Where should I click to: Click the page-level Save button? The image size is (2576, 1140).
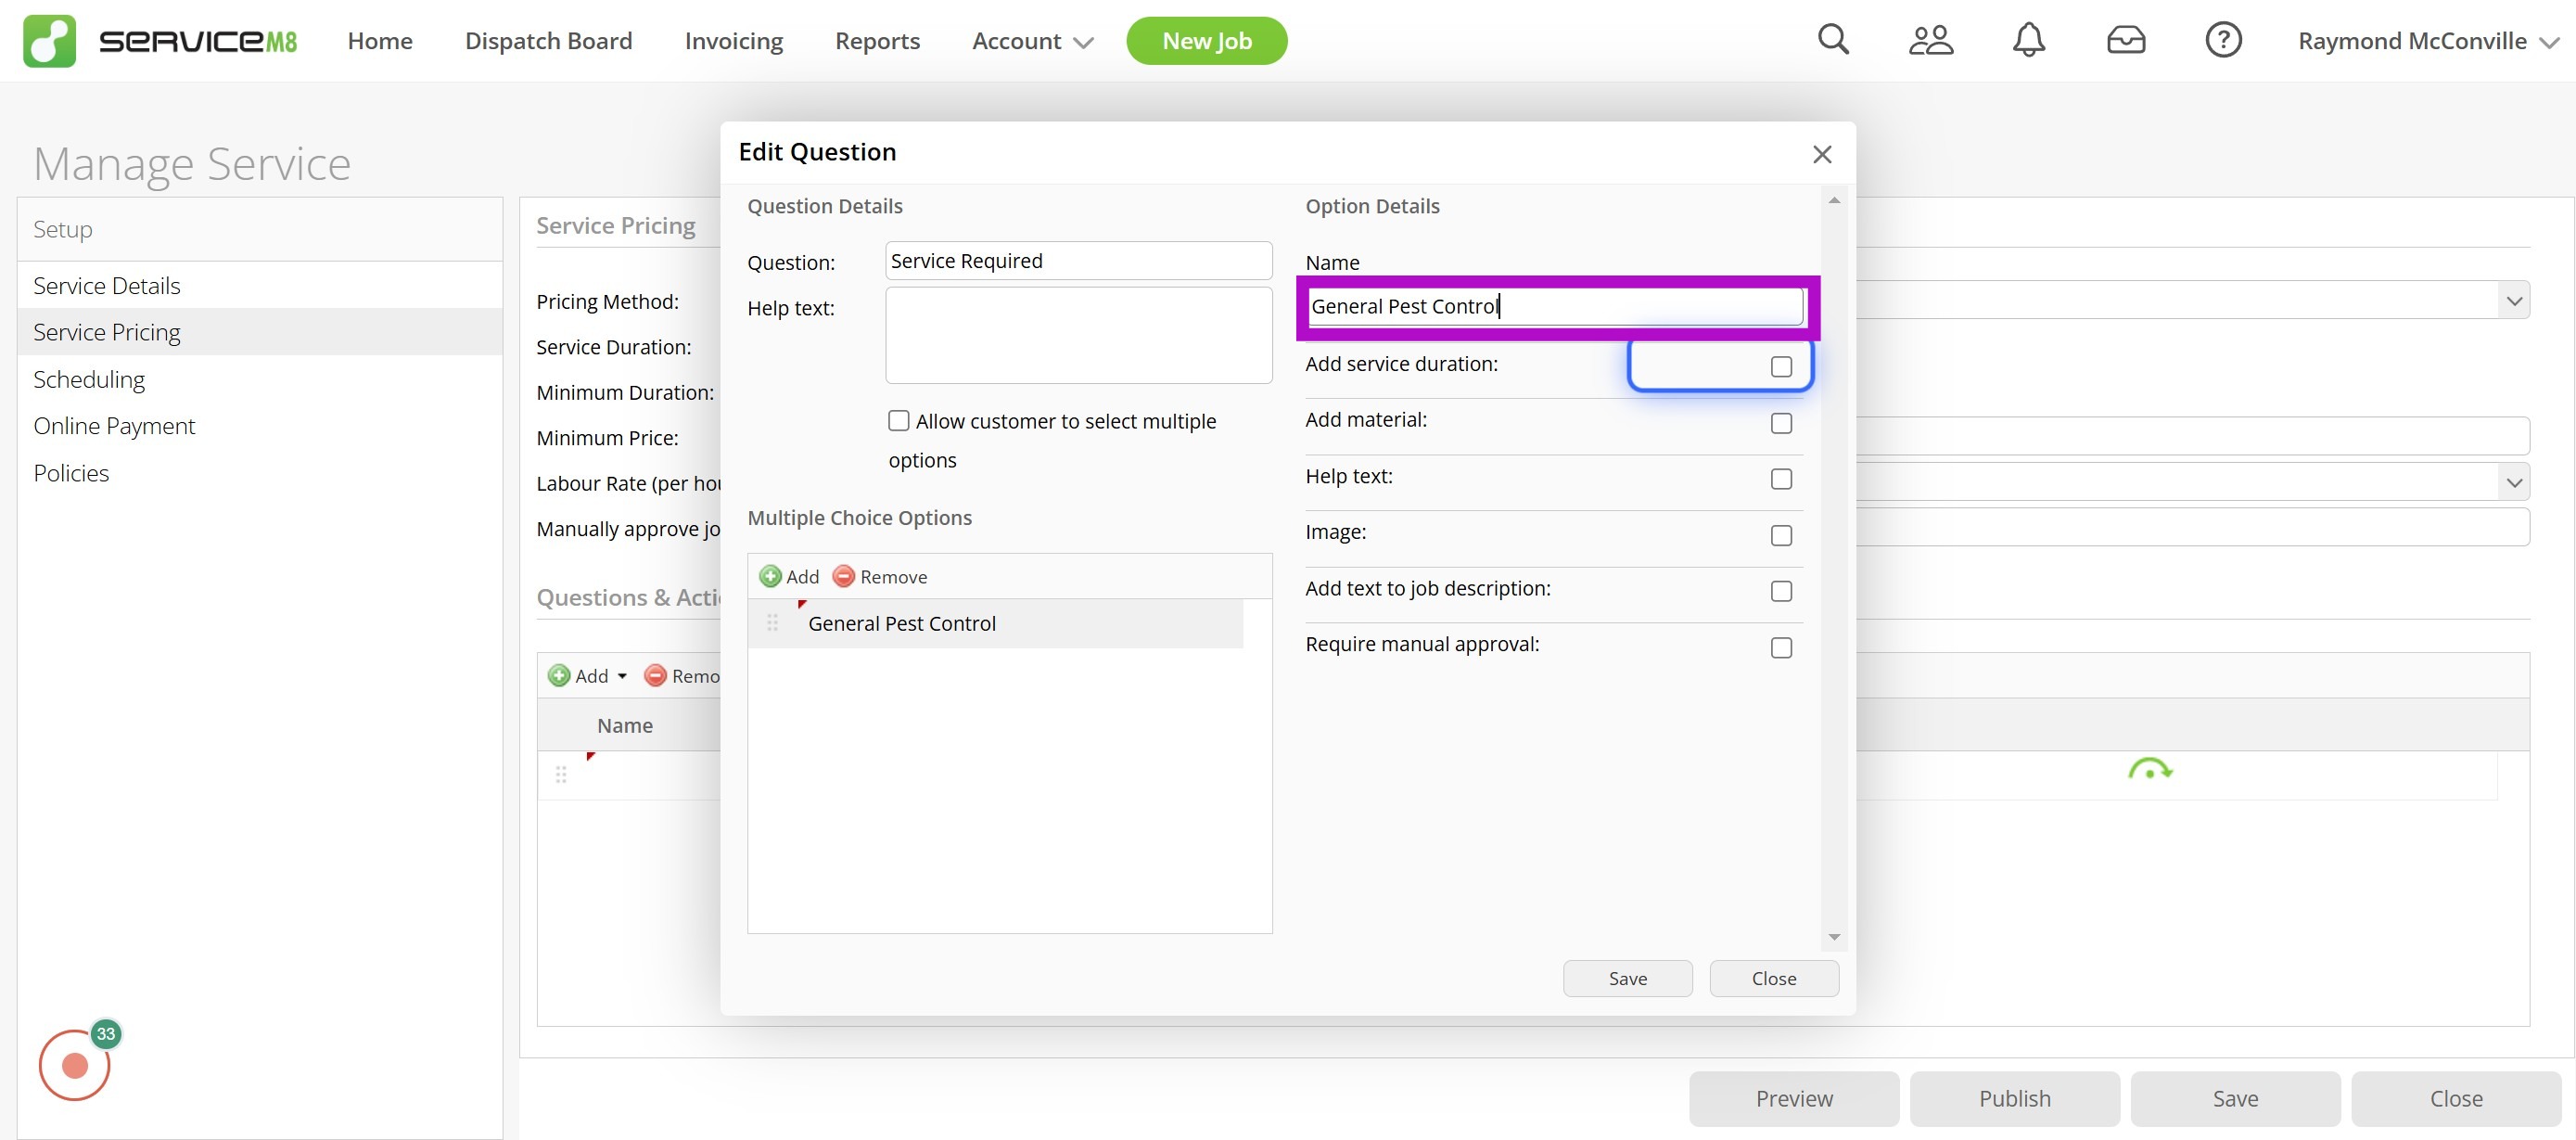coord(2235,1098)
